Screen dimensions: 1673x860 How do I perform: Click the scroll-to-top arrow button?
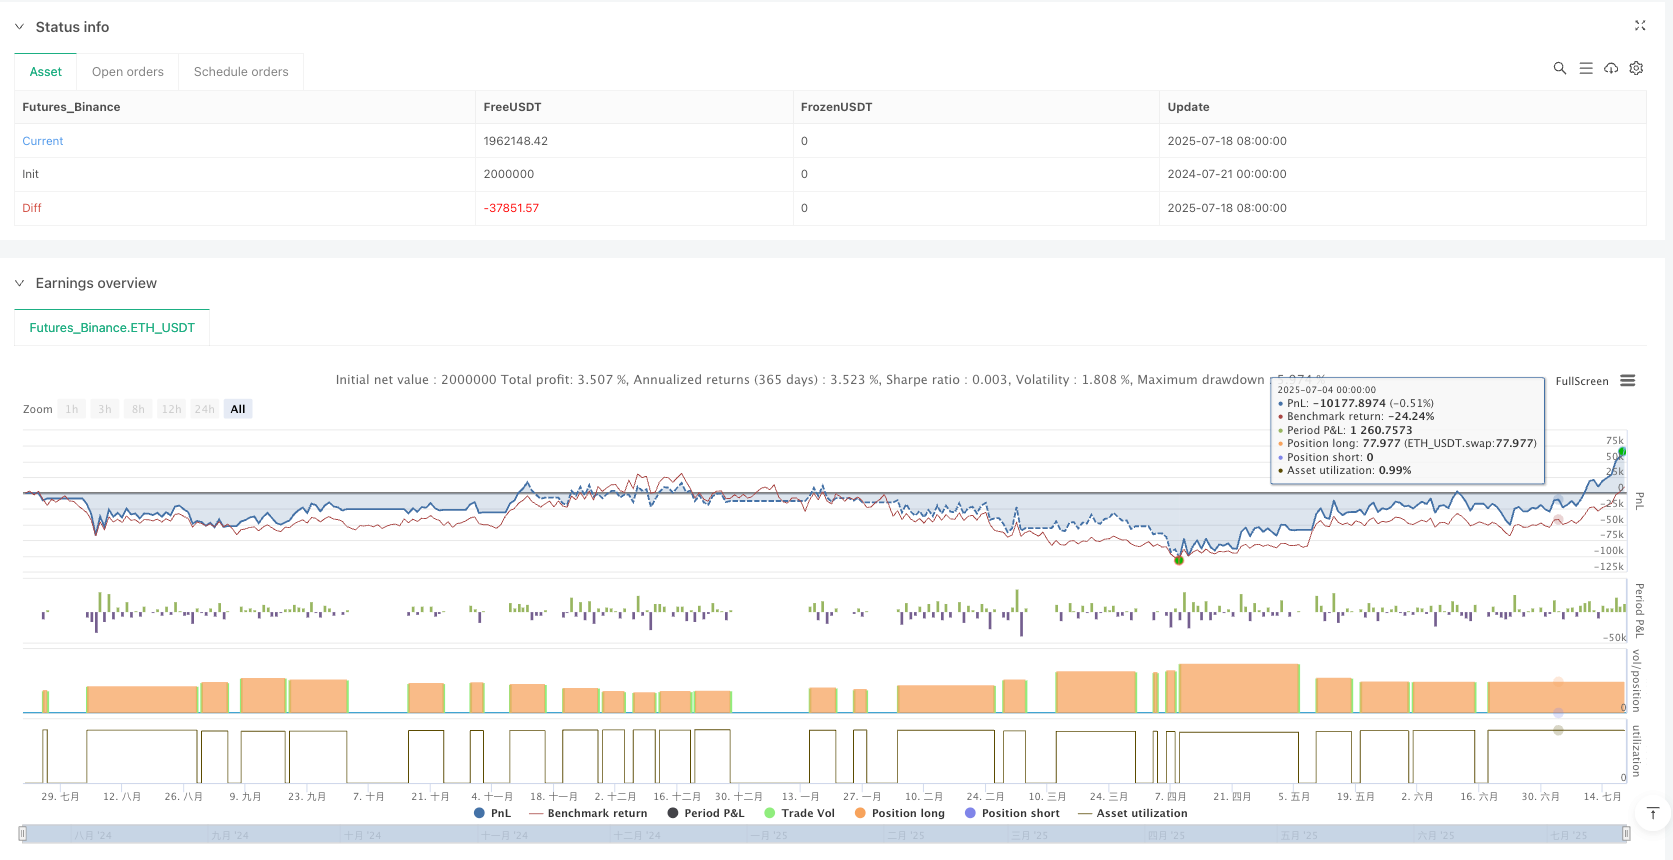click(x=1652, y=813)
